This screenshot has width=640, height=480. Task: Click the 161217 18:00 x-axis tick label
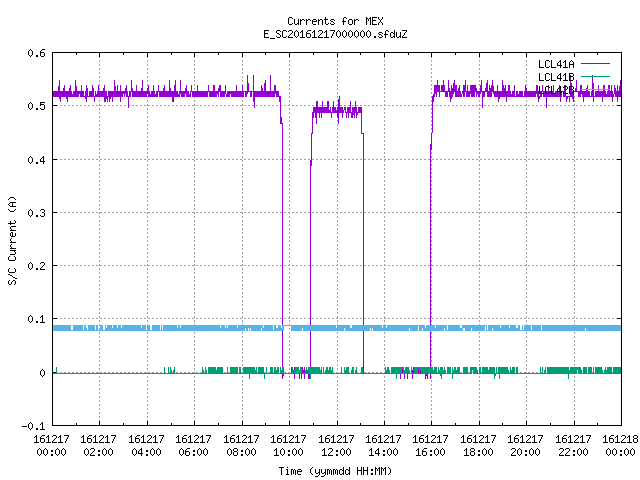(478, 446)
